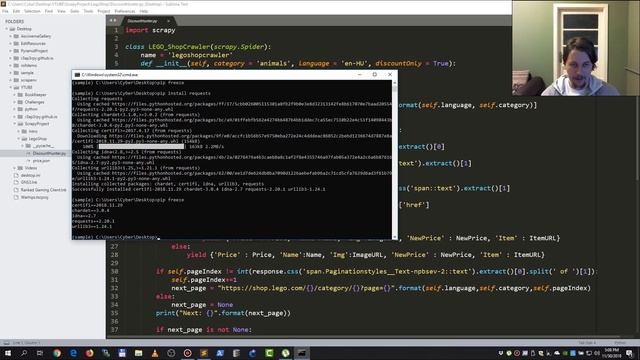Viewport: 640px width, 360px height.
Task: Expand the Videos folder
Action: (x=15, y=168)
